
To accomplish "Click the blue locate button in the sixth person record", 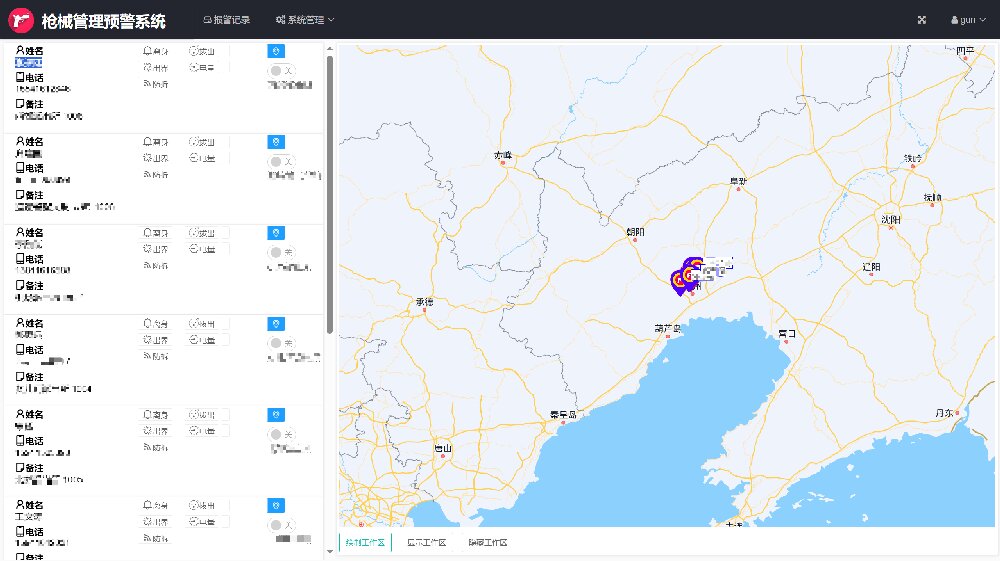I will point(276,506).
